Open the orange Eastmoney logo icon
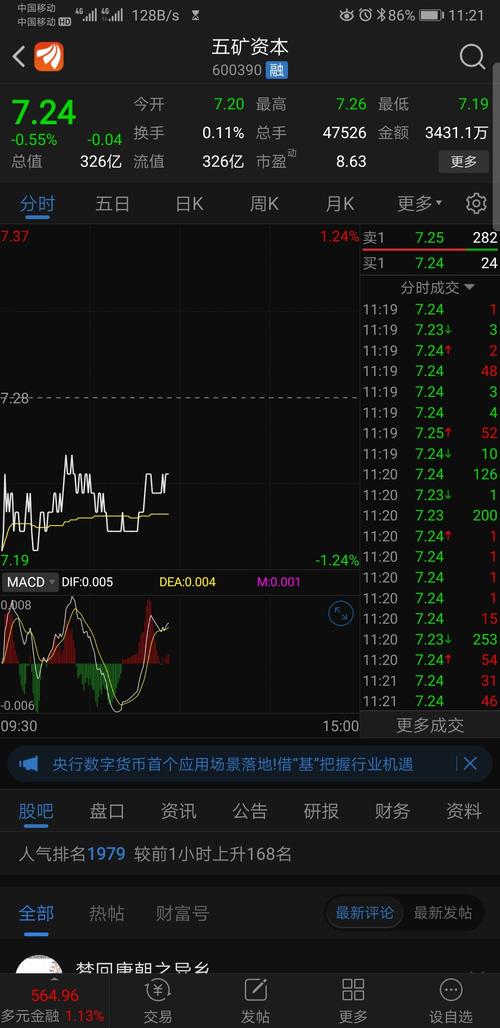Image resolution: width=500 pixels, height=1028 pixels. (x=49, y=56)
